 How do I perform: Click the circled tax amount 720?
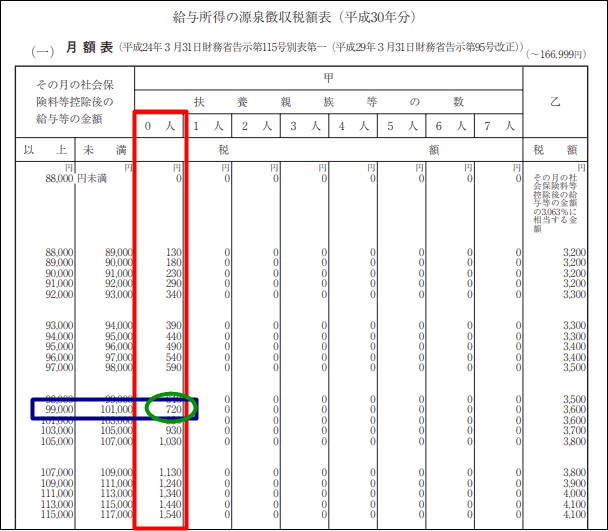[x=174, y=410]
